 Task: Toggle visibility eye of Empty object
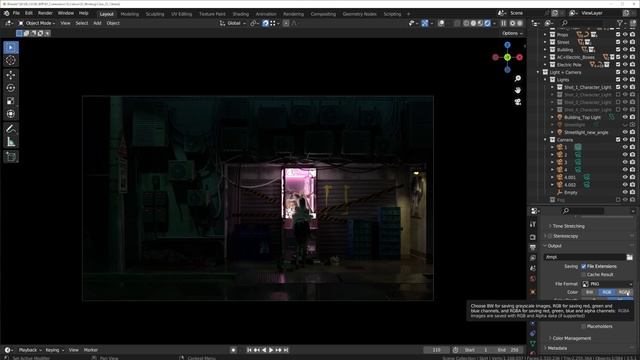625,192
